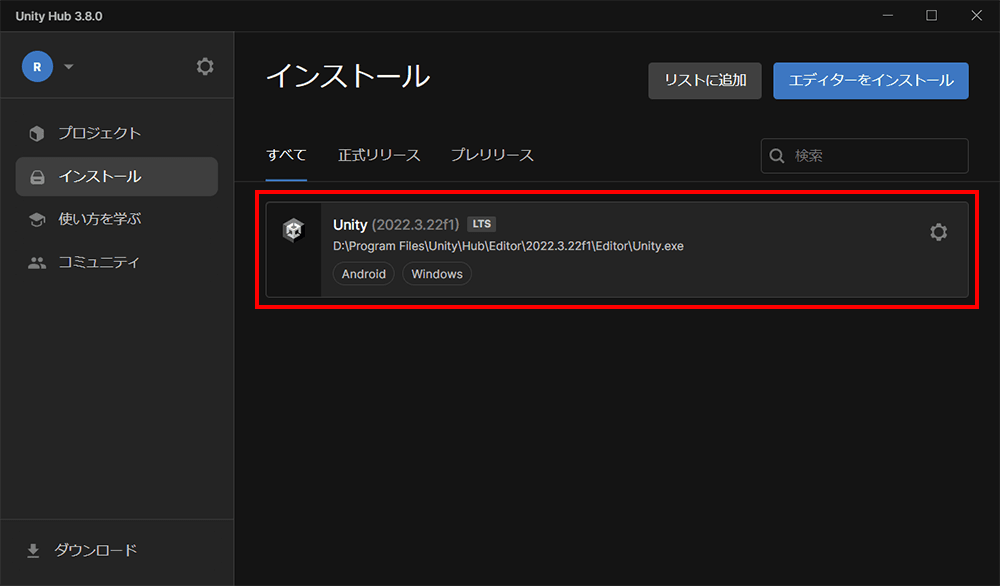The height and width of the screenshot is (586, 1000).
Task: Click the Unity Hub 3.8.0 window title
Action: click(59, 16)
